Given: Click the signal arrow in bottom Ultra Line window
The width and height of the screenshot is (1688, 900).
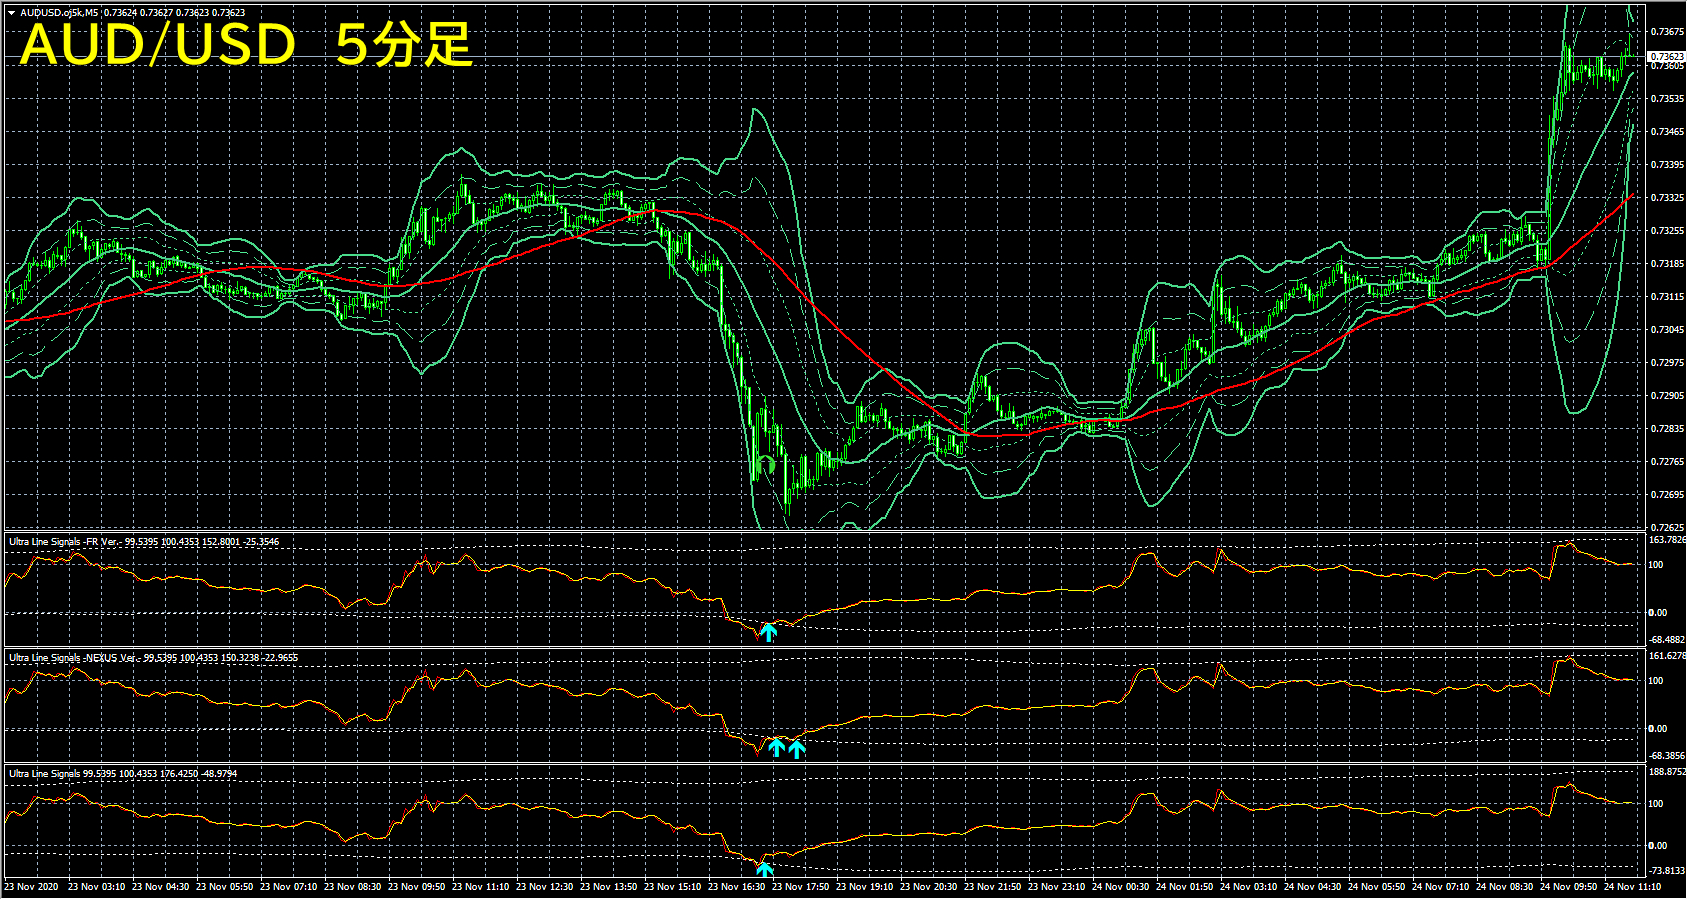Looking at the screenshot, I should pos(765,868).
